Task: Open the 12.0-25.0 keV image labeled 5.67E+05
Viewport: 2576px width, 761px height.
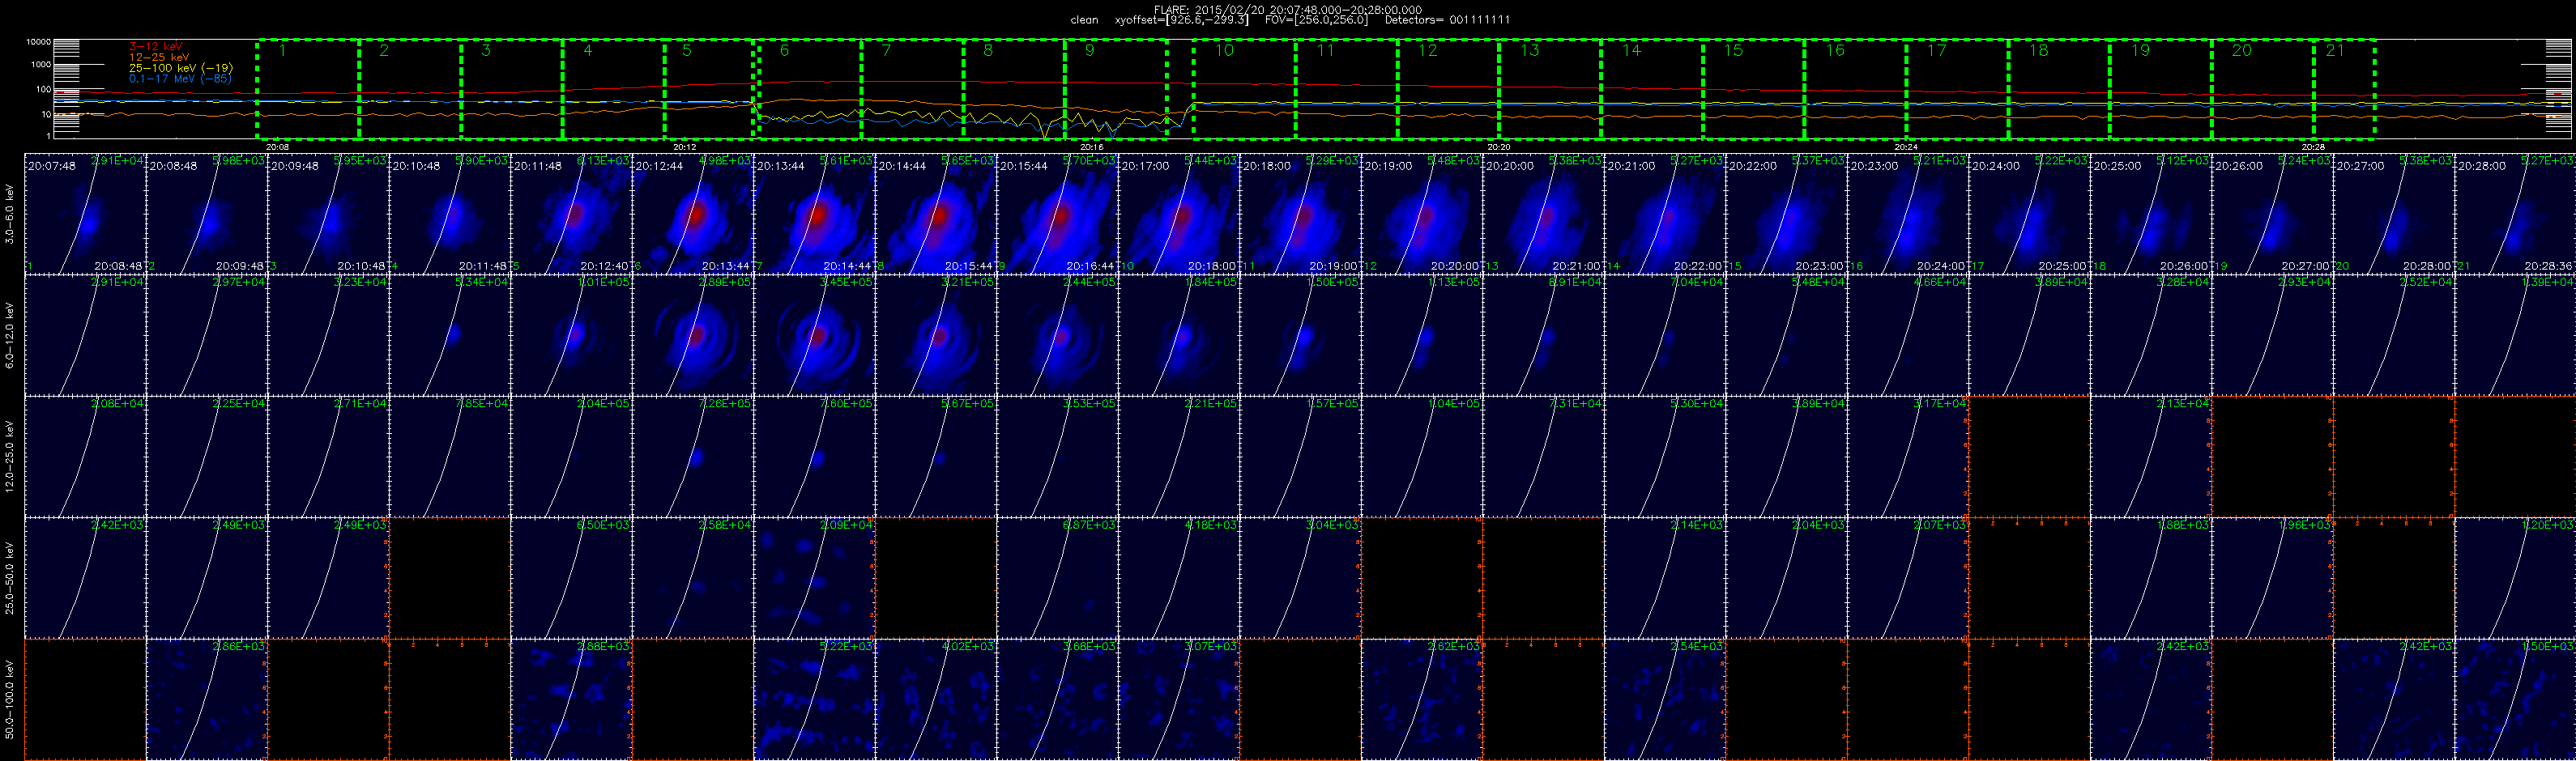Action: point(936,456)
